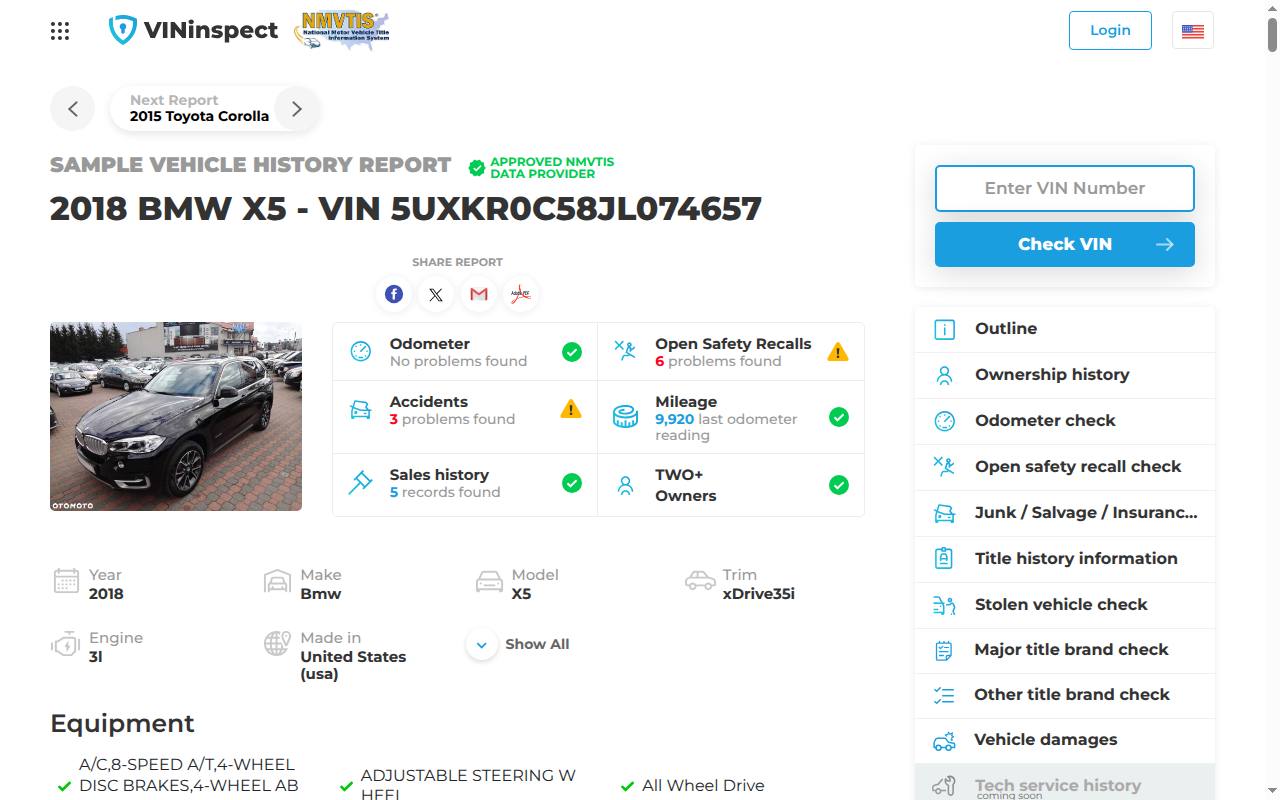Click the NMVTIS logo badge
The height and width of the screenshot is (800, 1280).
(x=341, y=31)
